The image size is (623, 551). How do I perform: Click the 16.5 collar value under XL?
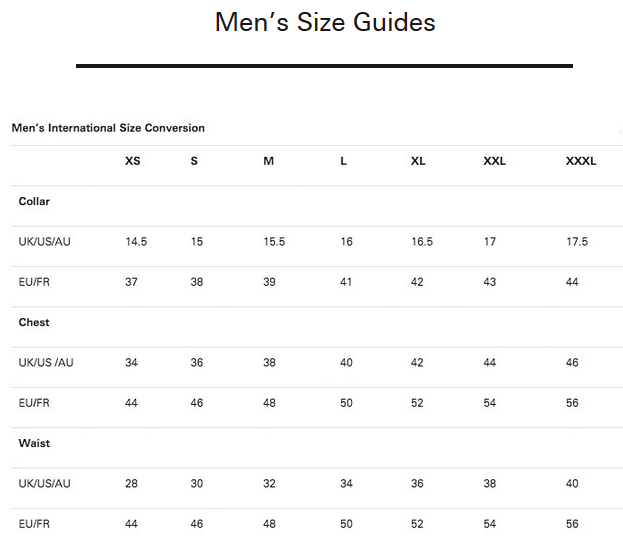coord(422,242)
